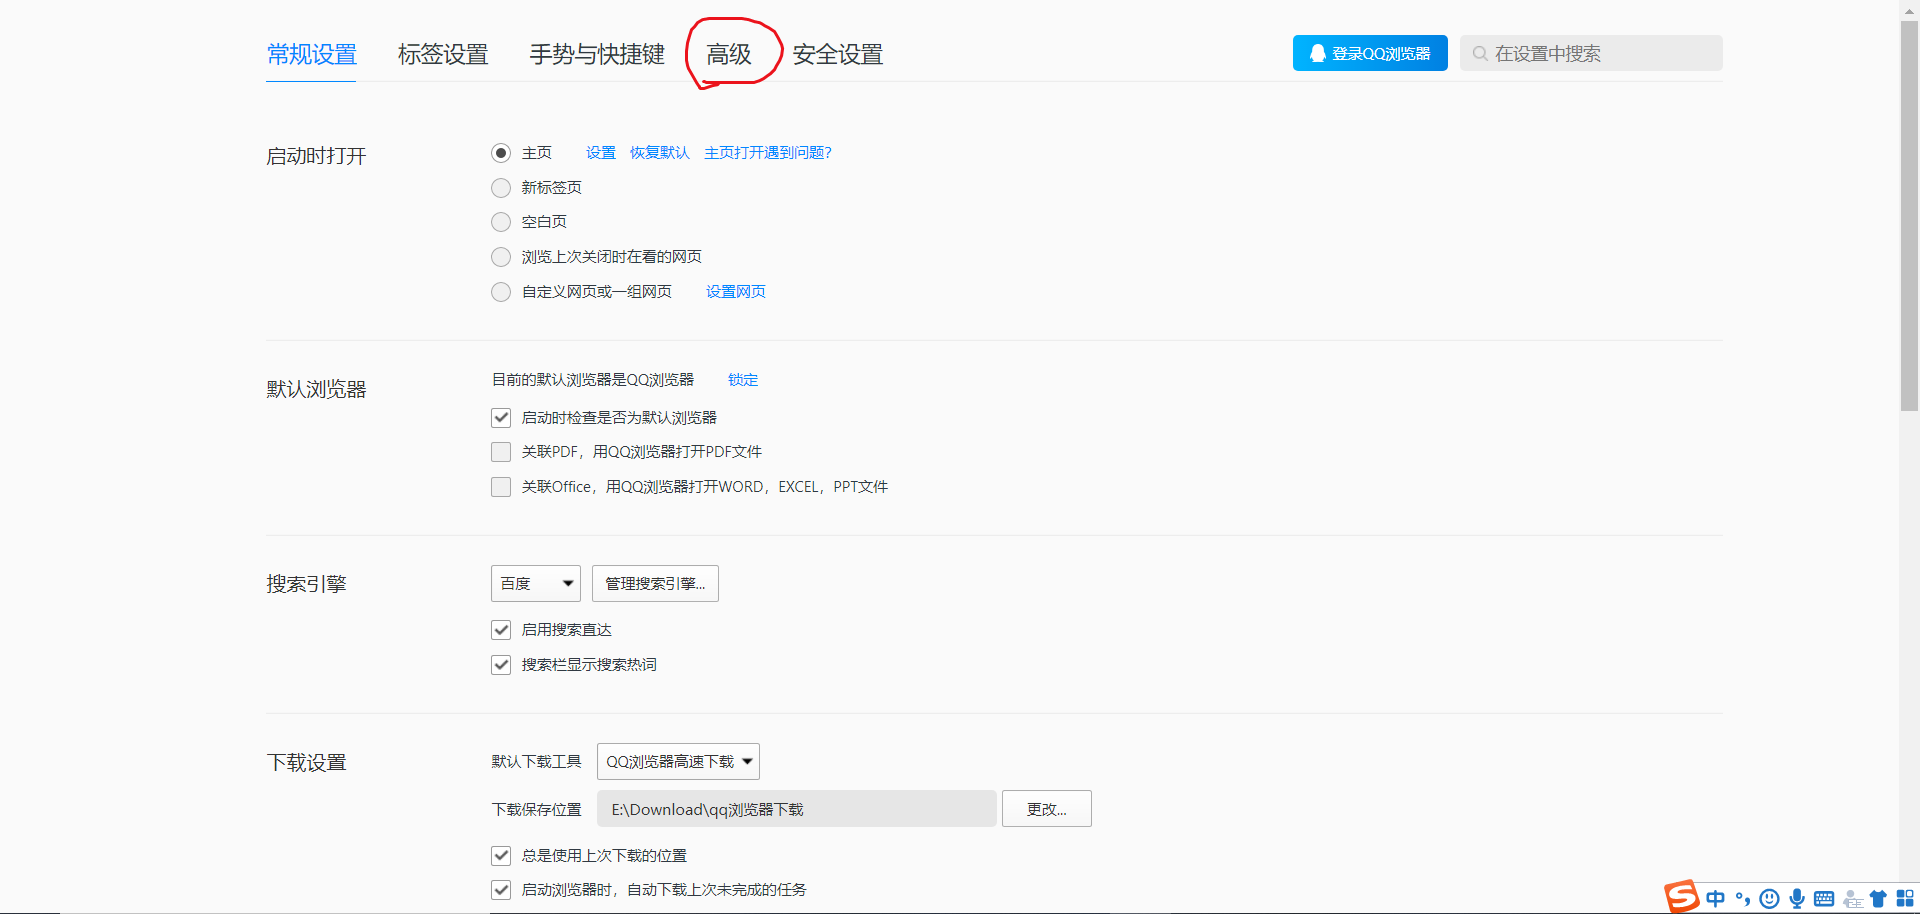This screenshot has height=914, width=1920.
Task: Enable 关联PDF checkbox
Action: click(501, 452)
